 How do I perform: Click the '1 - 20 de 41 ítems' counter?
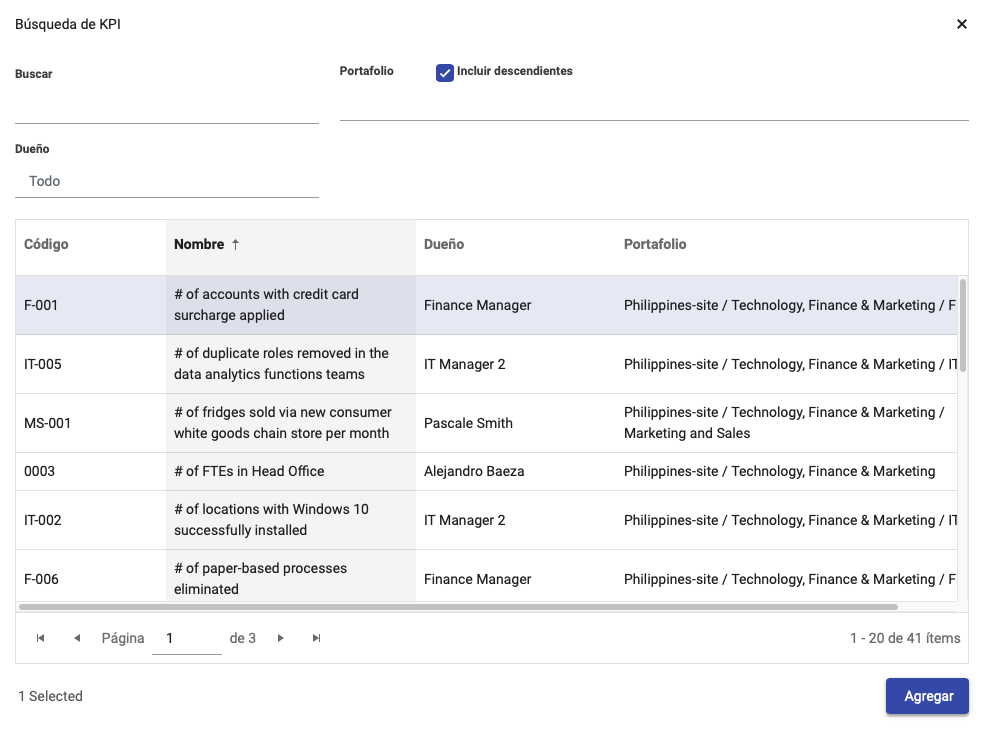[x=905, y=638]
